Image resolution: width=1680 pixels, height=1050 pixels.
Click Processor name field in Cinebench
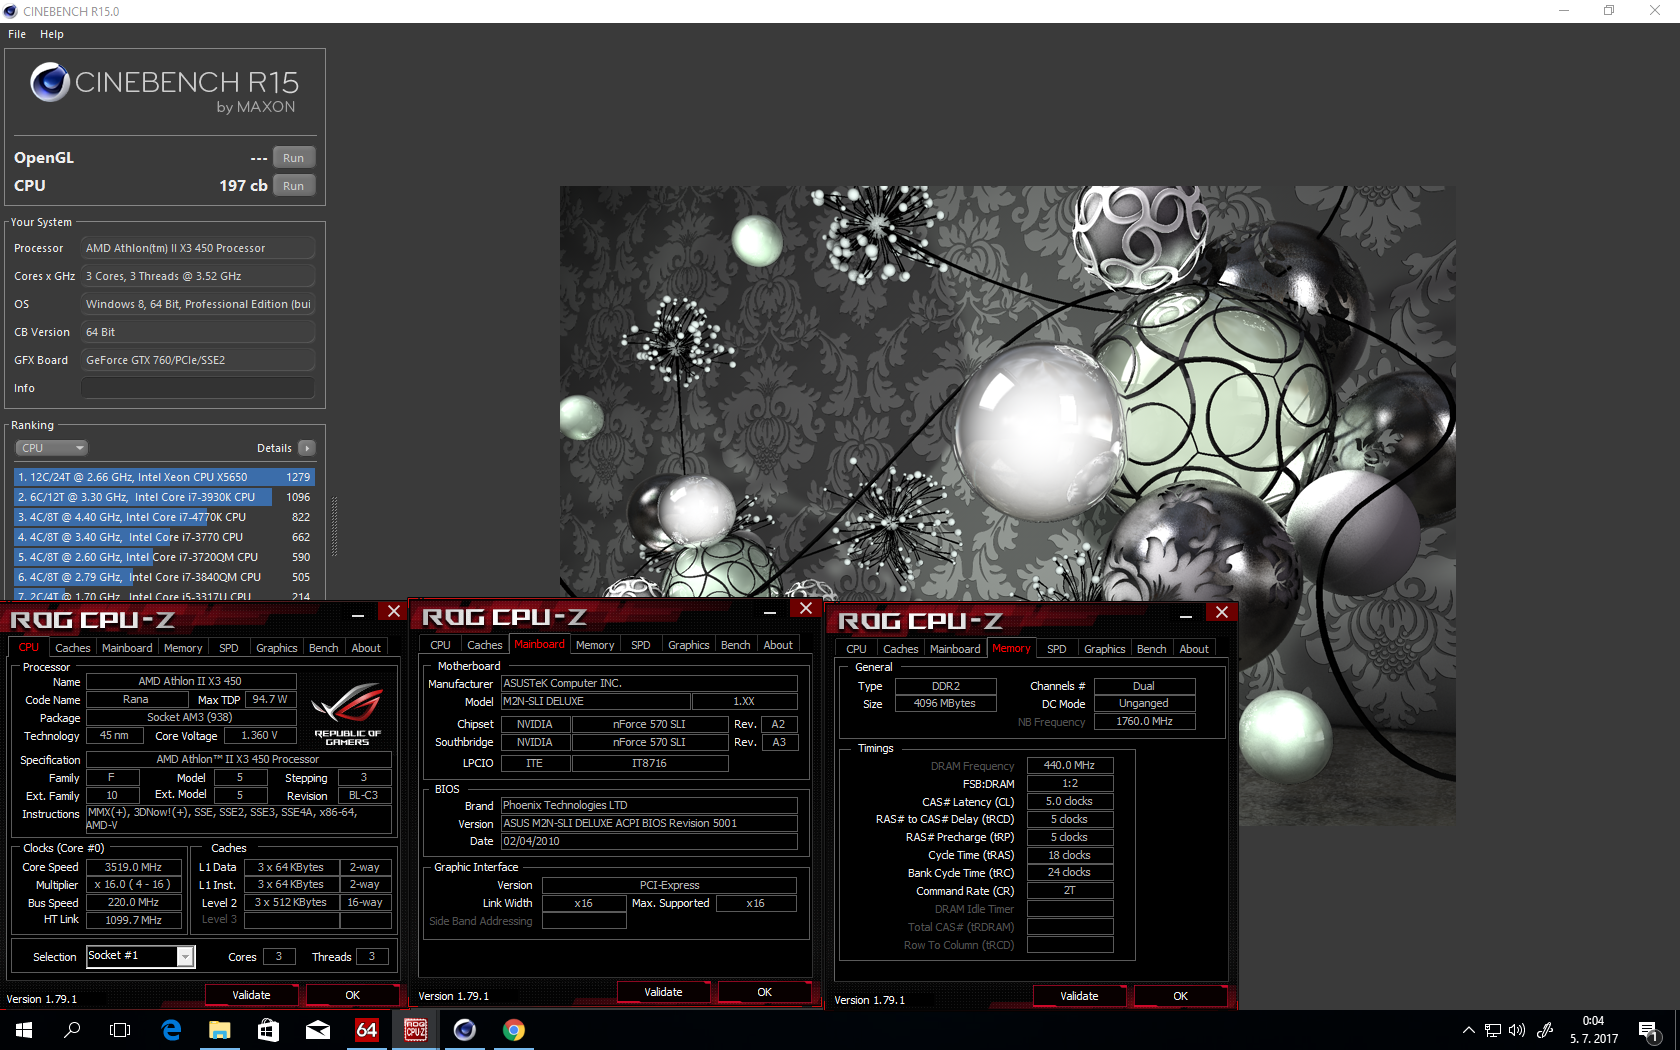pyautogui.click(x=198, y=248)
